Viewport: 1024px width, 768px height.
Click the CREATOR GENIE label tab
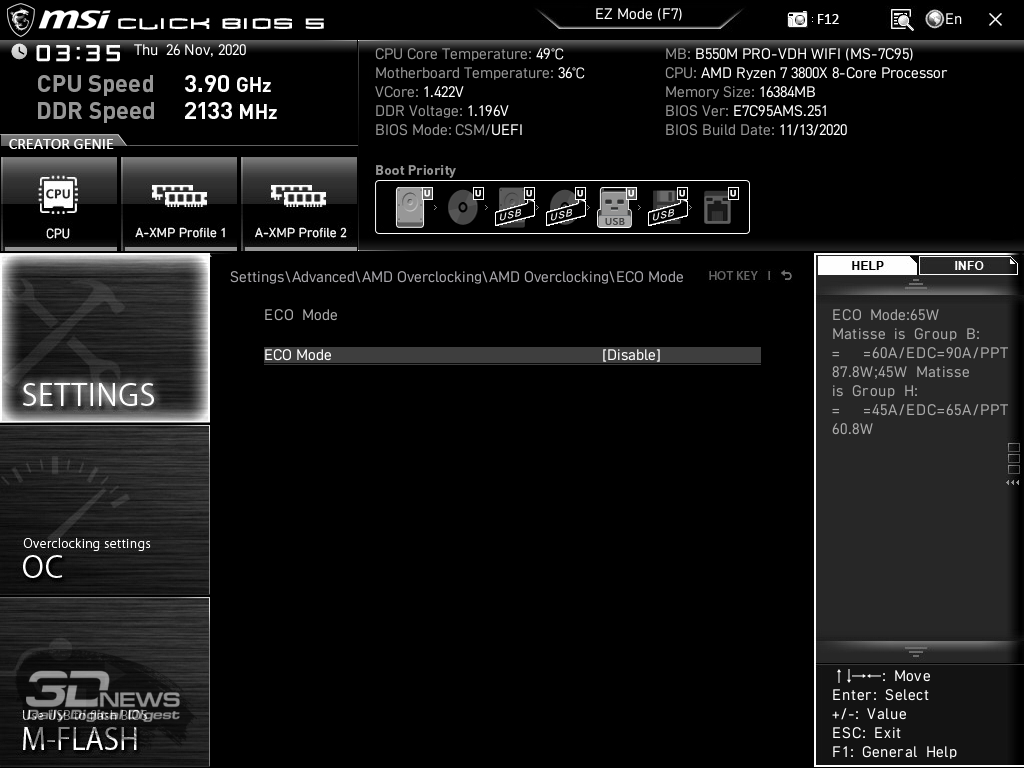[x=61, y=144]
